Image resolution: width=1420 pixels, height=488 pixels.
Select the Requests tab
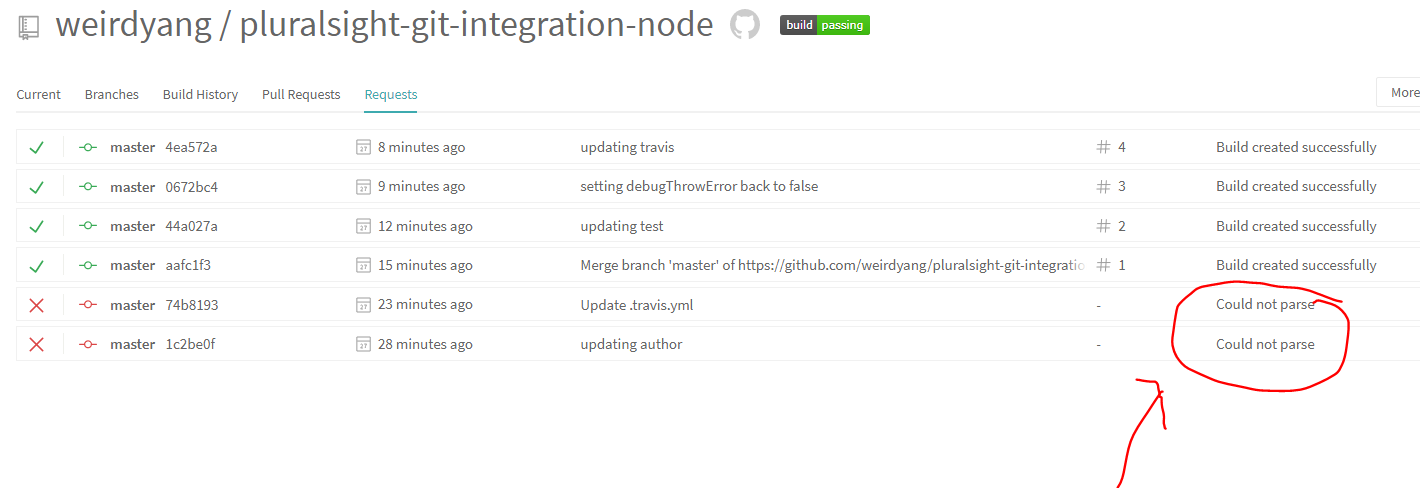pyautogui.click(x=391, y=94)
